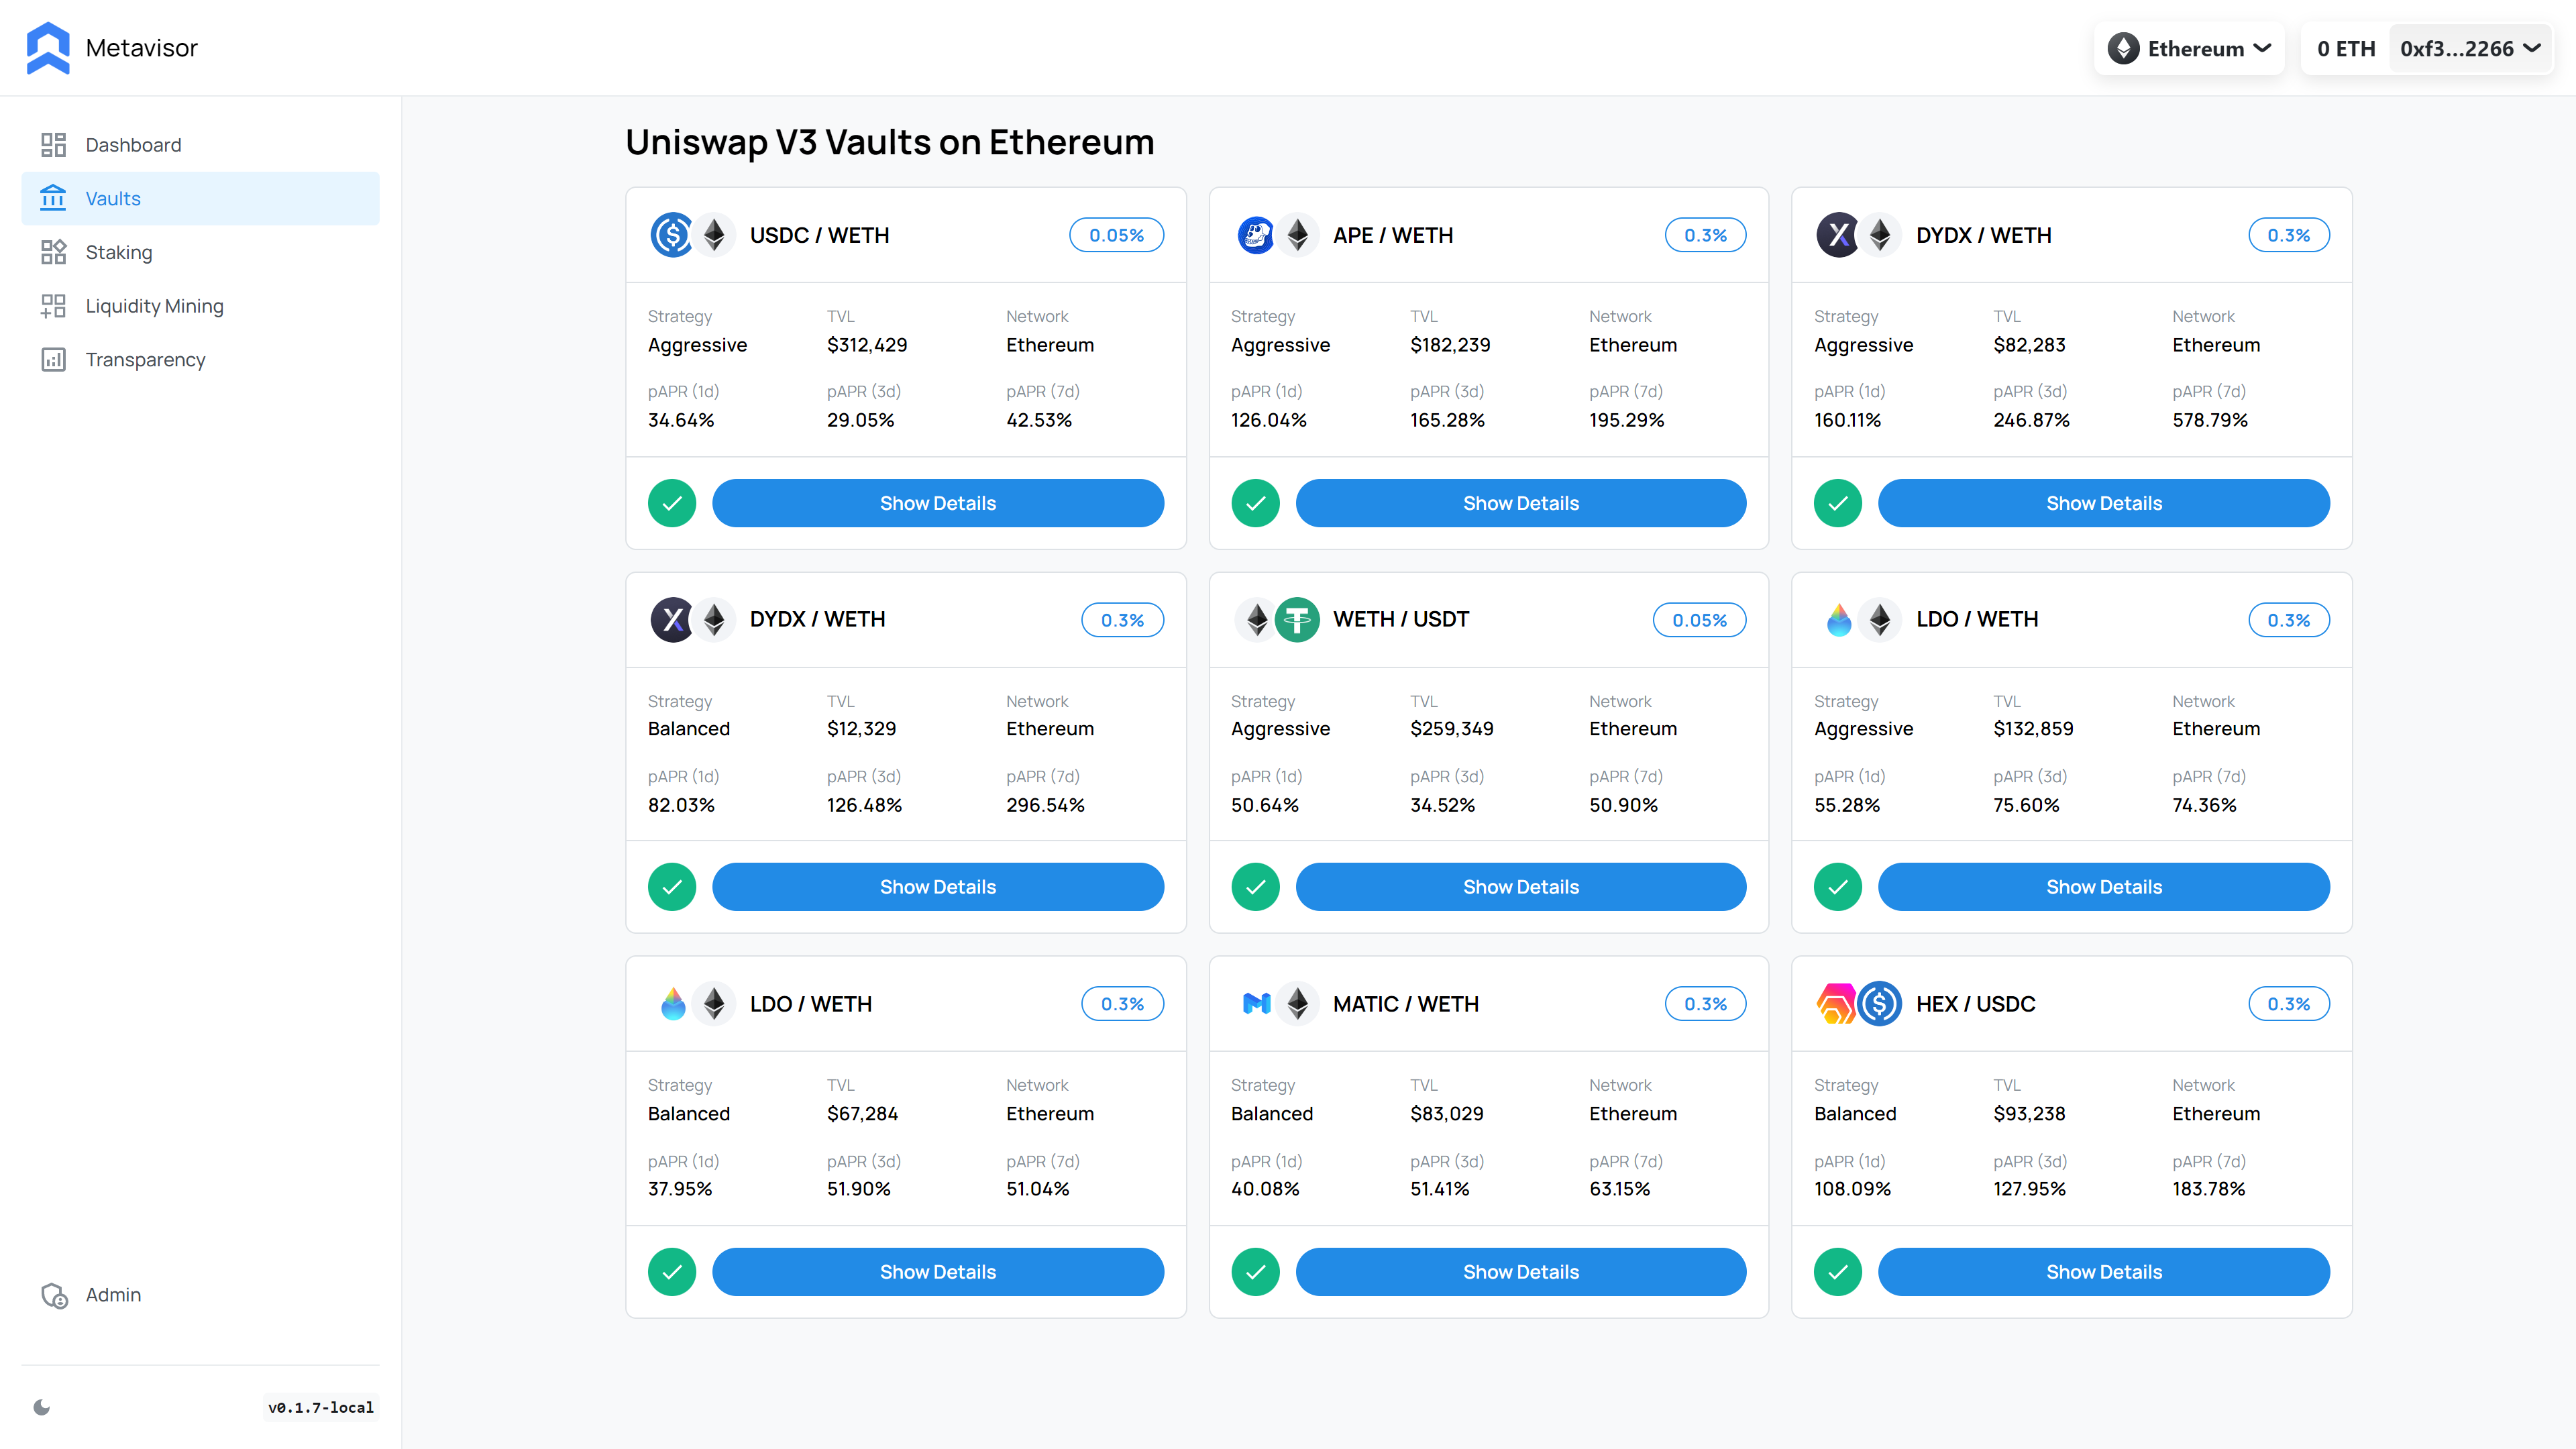2576x1449 pixels.
Task: Click the 183.78% pAPR value on HEX card
Action: 2208,1189
